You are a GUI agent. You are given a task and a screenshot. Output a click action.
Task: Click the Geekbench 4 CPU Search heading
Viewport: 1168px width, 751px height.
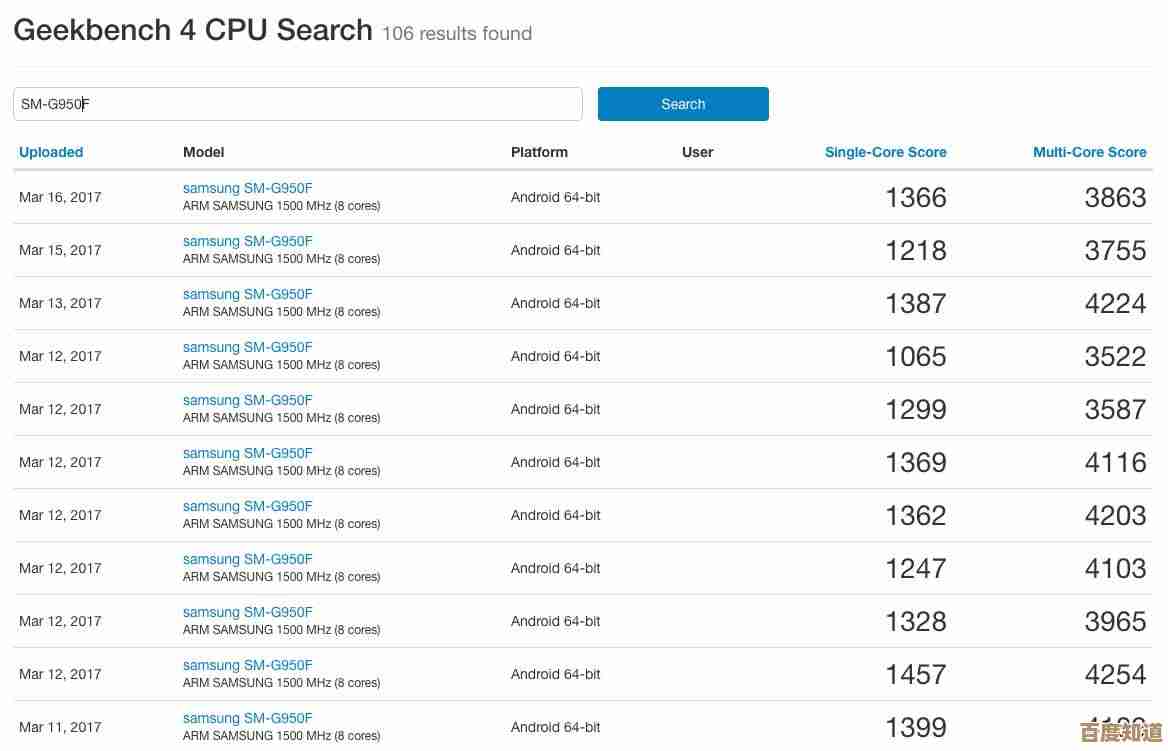pyautogui.click(x=193, y=30)
